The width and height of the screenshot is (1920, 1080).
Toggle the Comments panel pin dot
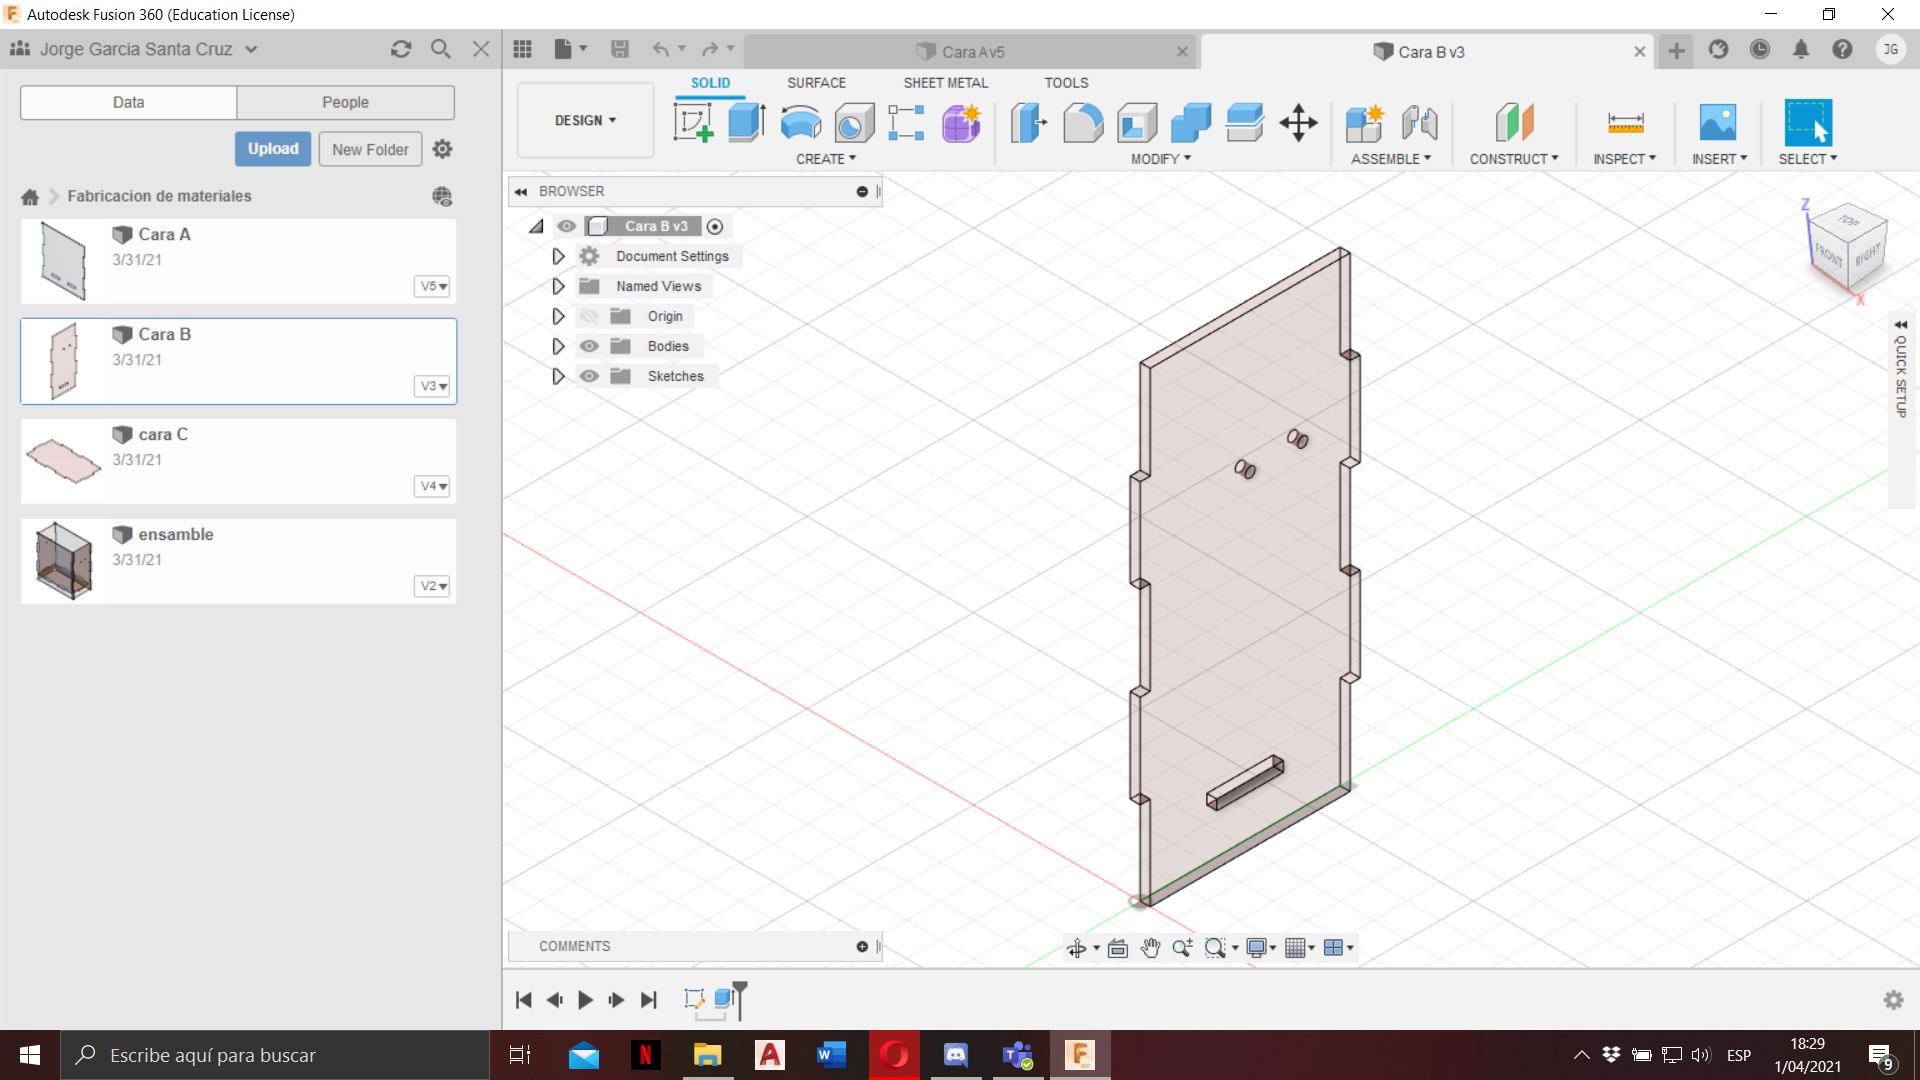tap(862, 946)
